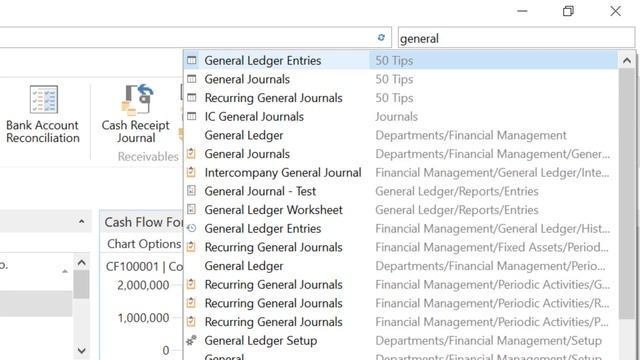
Task: Click task icon beside Recurring General Journals Periodic Activities/R
Action: (191, 303)
